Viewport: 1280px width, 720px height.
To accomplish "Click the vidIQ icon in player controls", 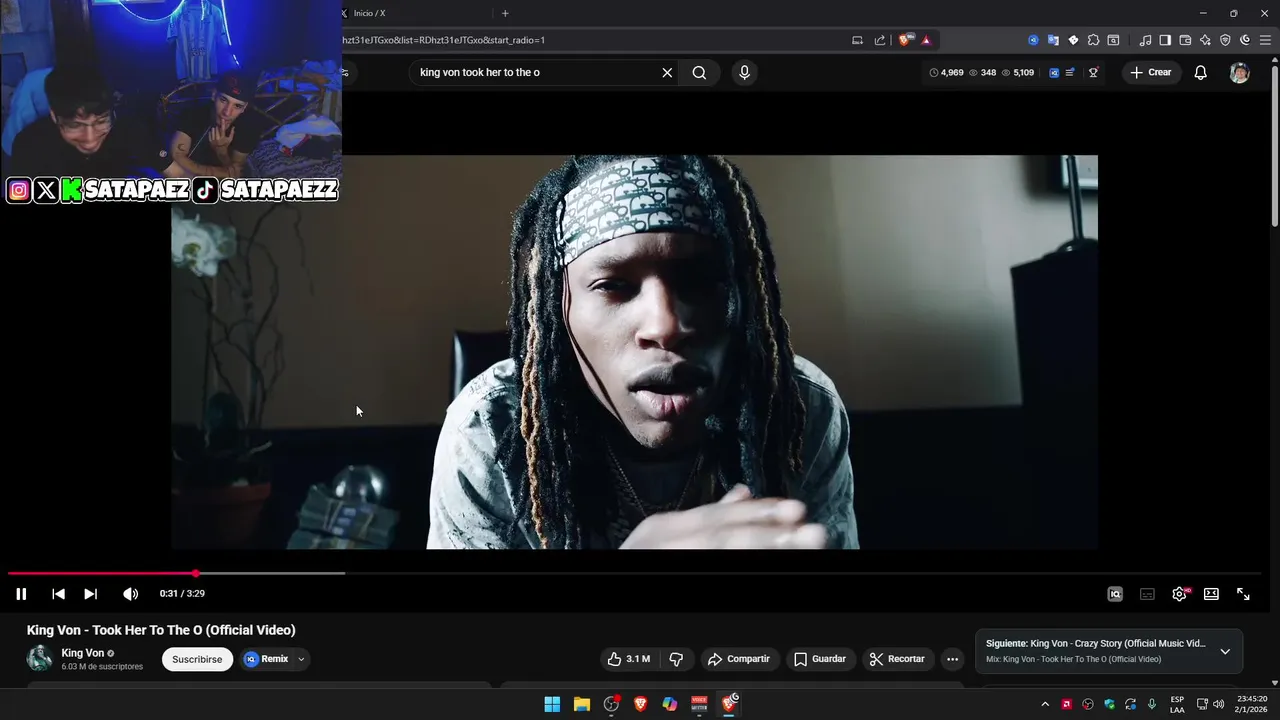I will [x=1115, y=594].
